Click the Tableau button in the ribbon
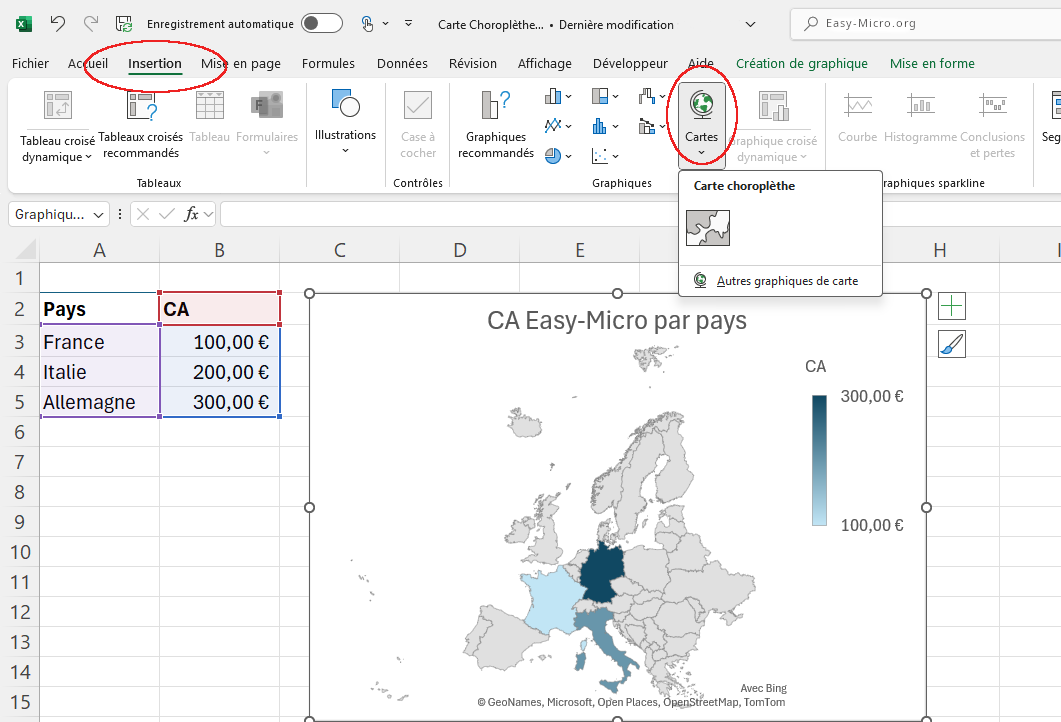Screen dimensions: 1061x722 coord(210,117)
